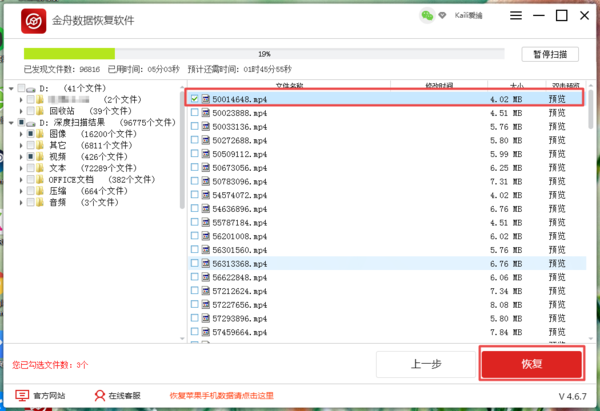Click video file icon of 50272688.mp4

[x=205, y=140]
